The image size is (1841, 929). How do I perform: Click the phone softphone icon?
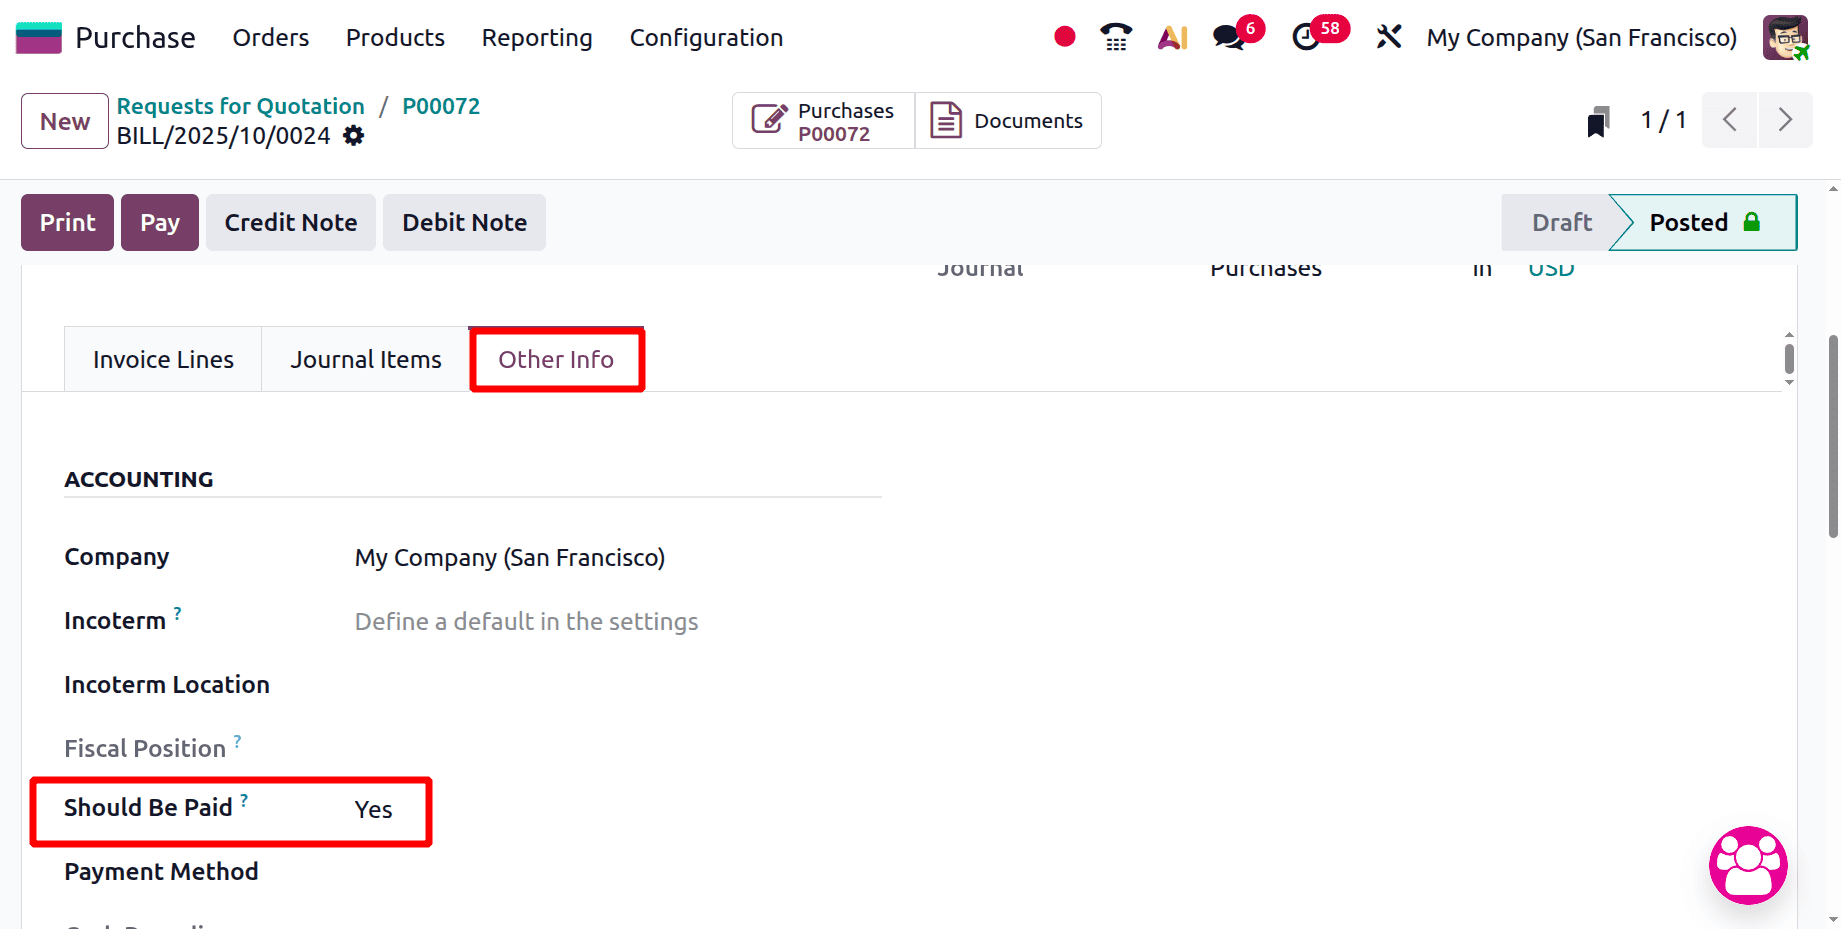coord(1115,36)
